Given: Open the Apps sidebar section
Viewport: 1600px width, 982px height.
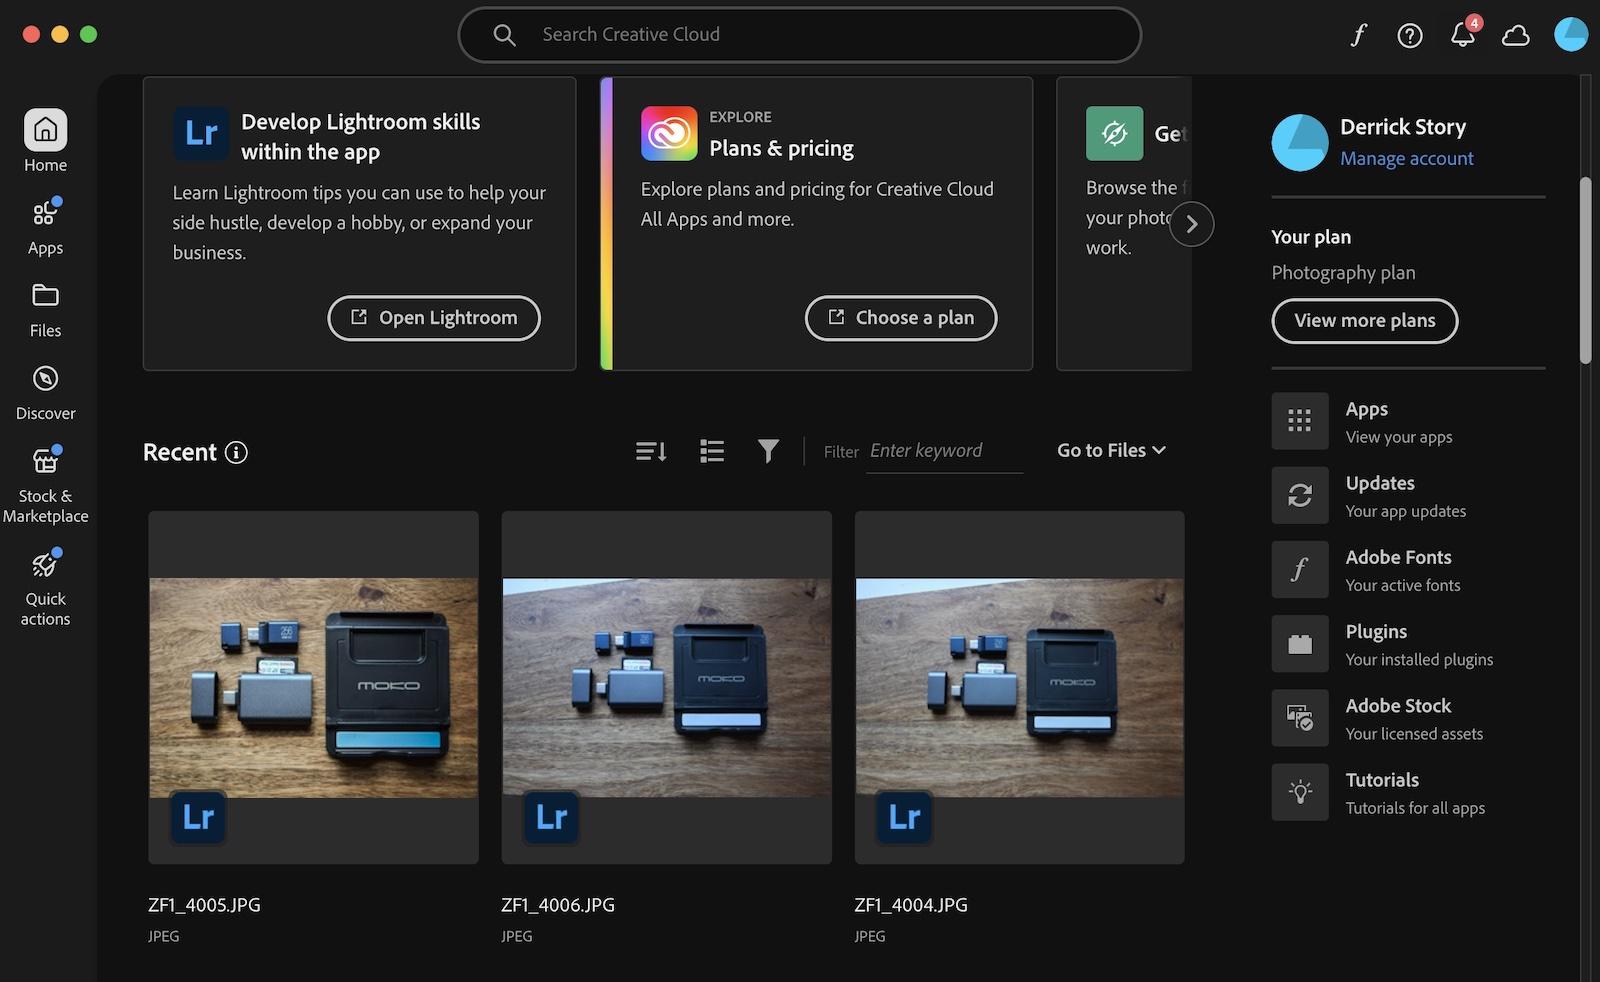Looking at the screenshot, I should tap(45, 227).
